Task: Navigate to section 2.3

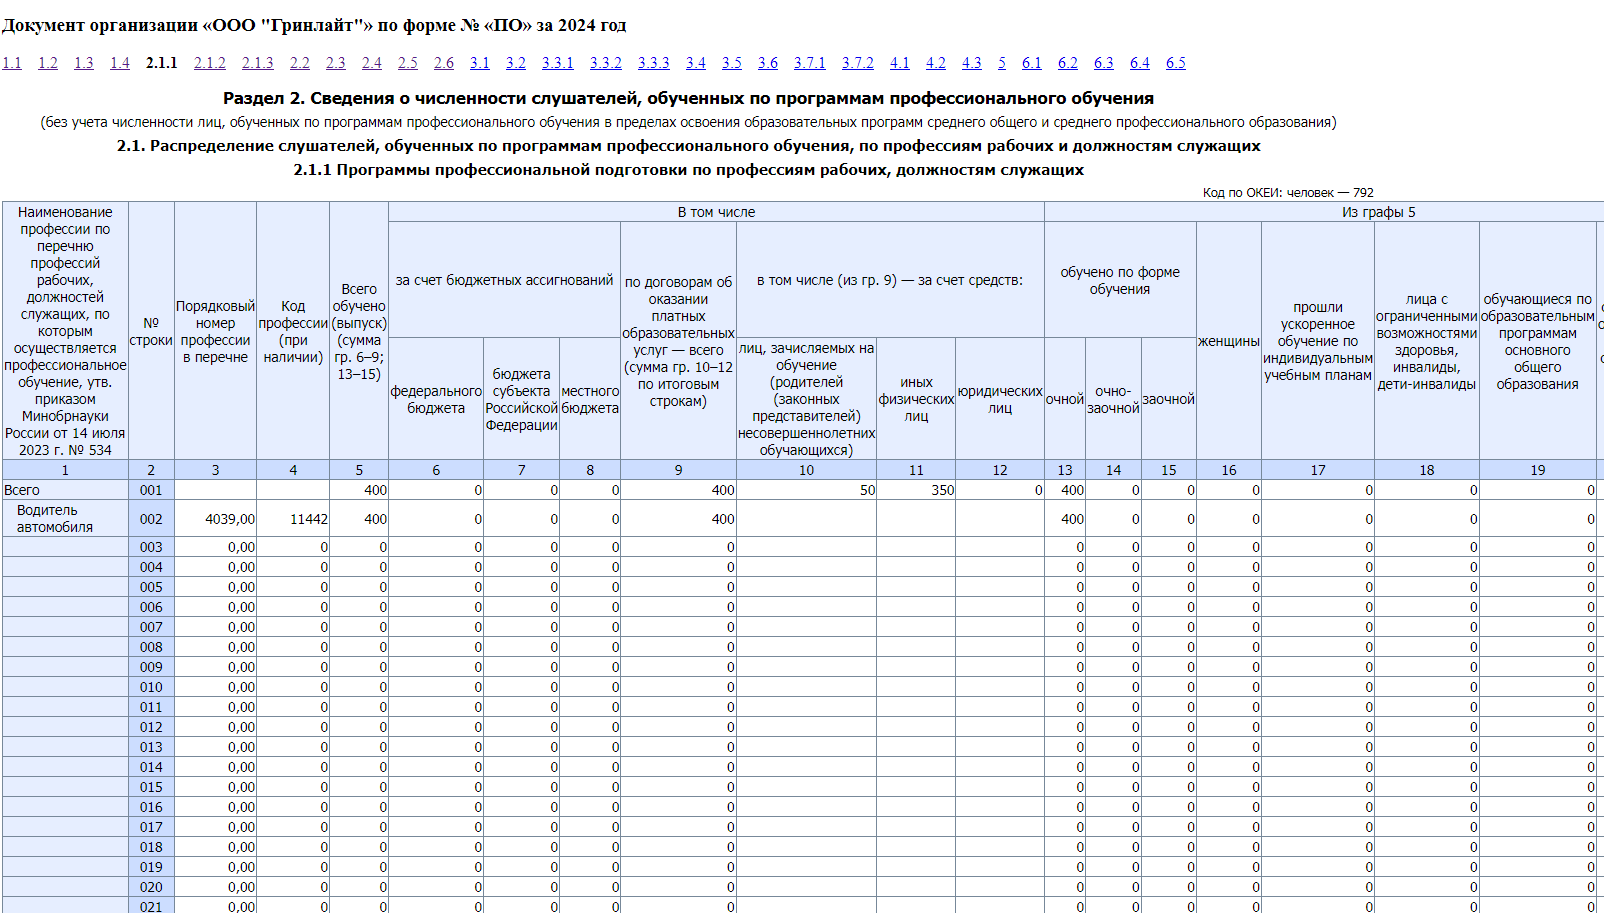Action: coord(336,63)
